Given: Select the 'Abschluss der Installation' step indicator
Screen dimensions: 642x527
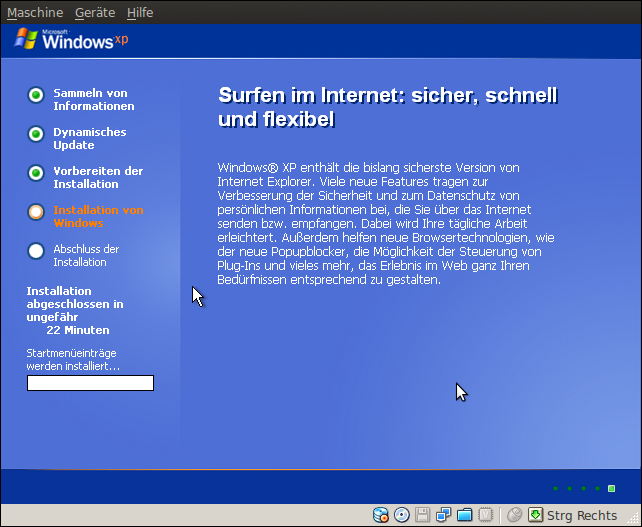Looking at the screenshot, I should tap(36, 251).
